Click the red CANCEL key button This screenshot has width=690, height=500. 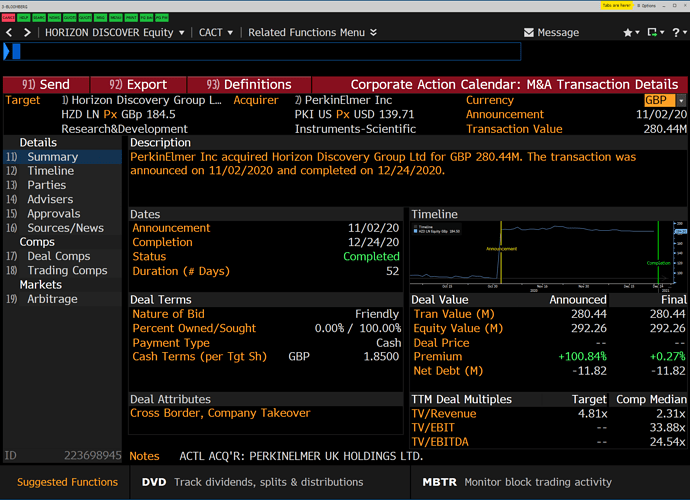8,18
